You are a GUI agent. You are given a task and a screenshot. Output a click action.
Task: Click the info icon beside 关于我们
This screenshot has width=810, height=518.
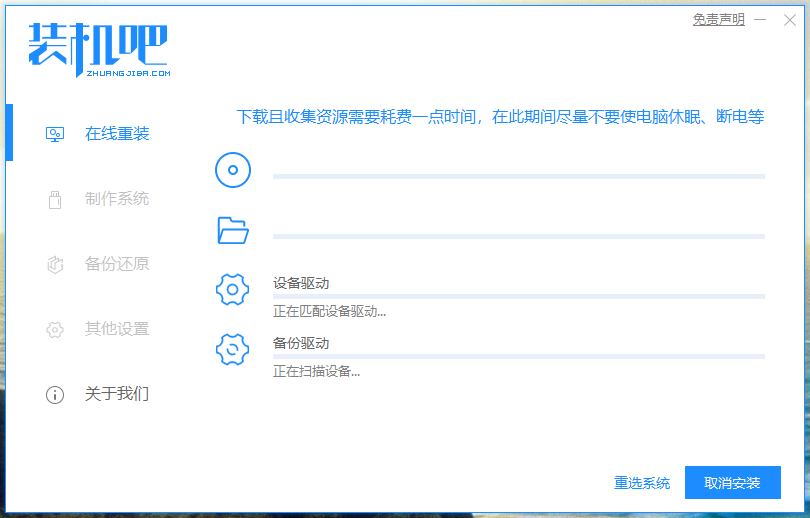point(55,394)
